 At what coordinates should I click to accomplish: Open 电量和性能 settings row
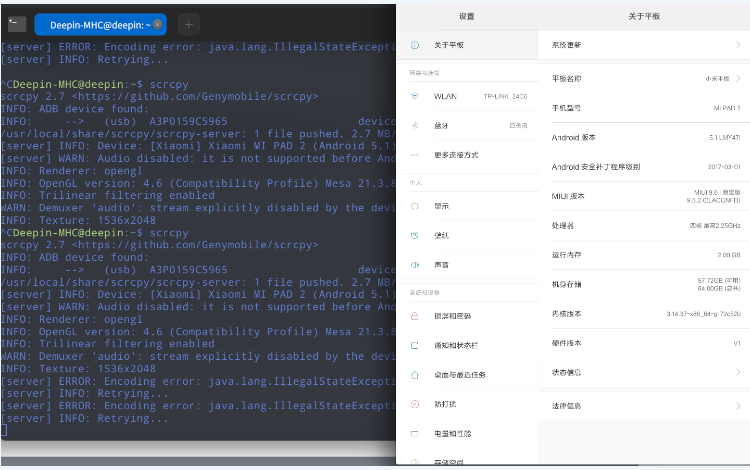tap(467, 434)
